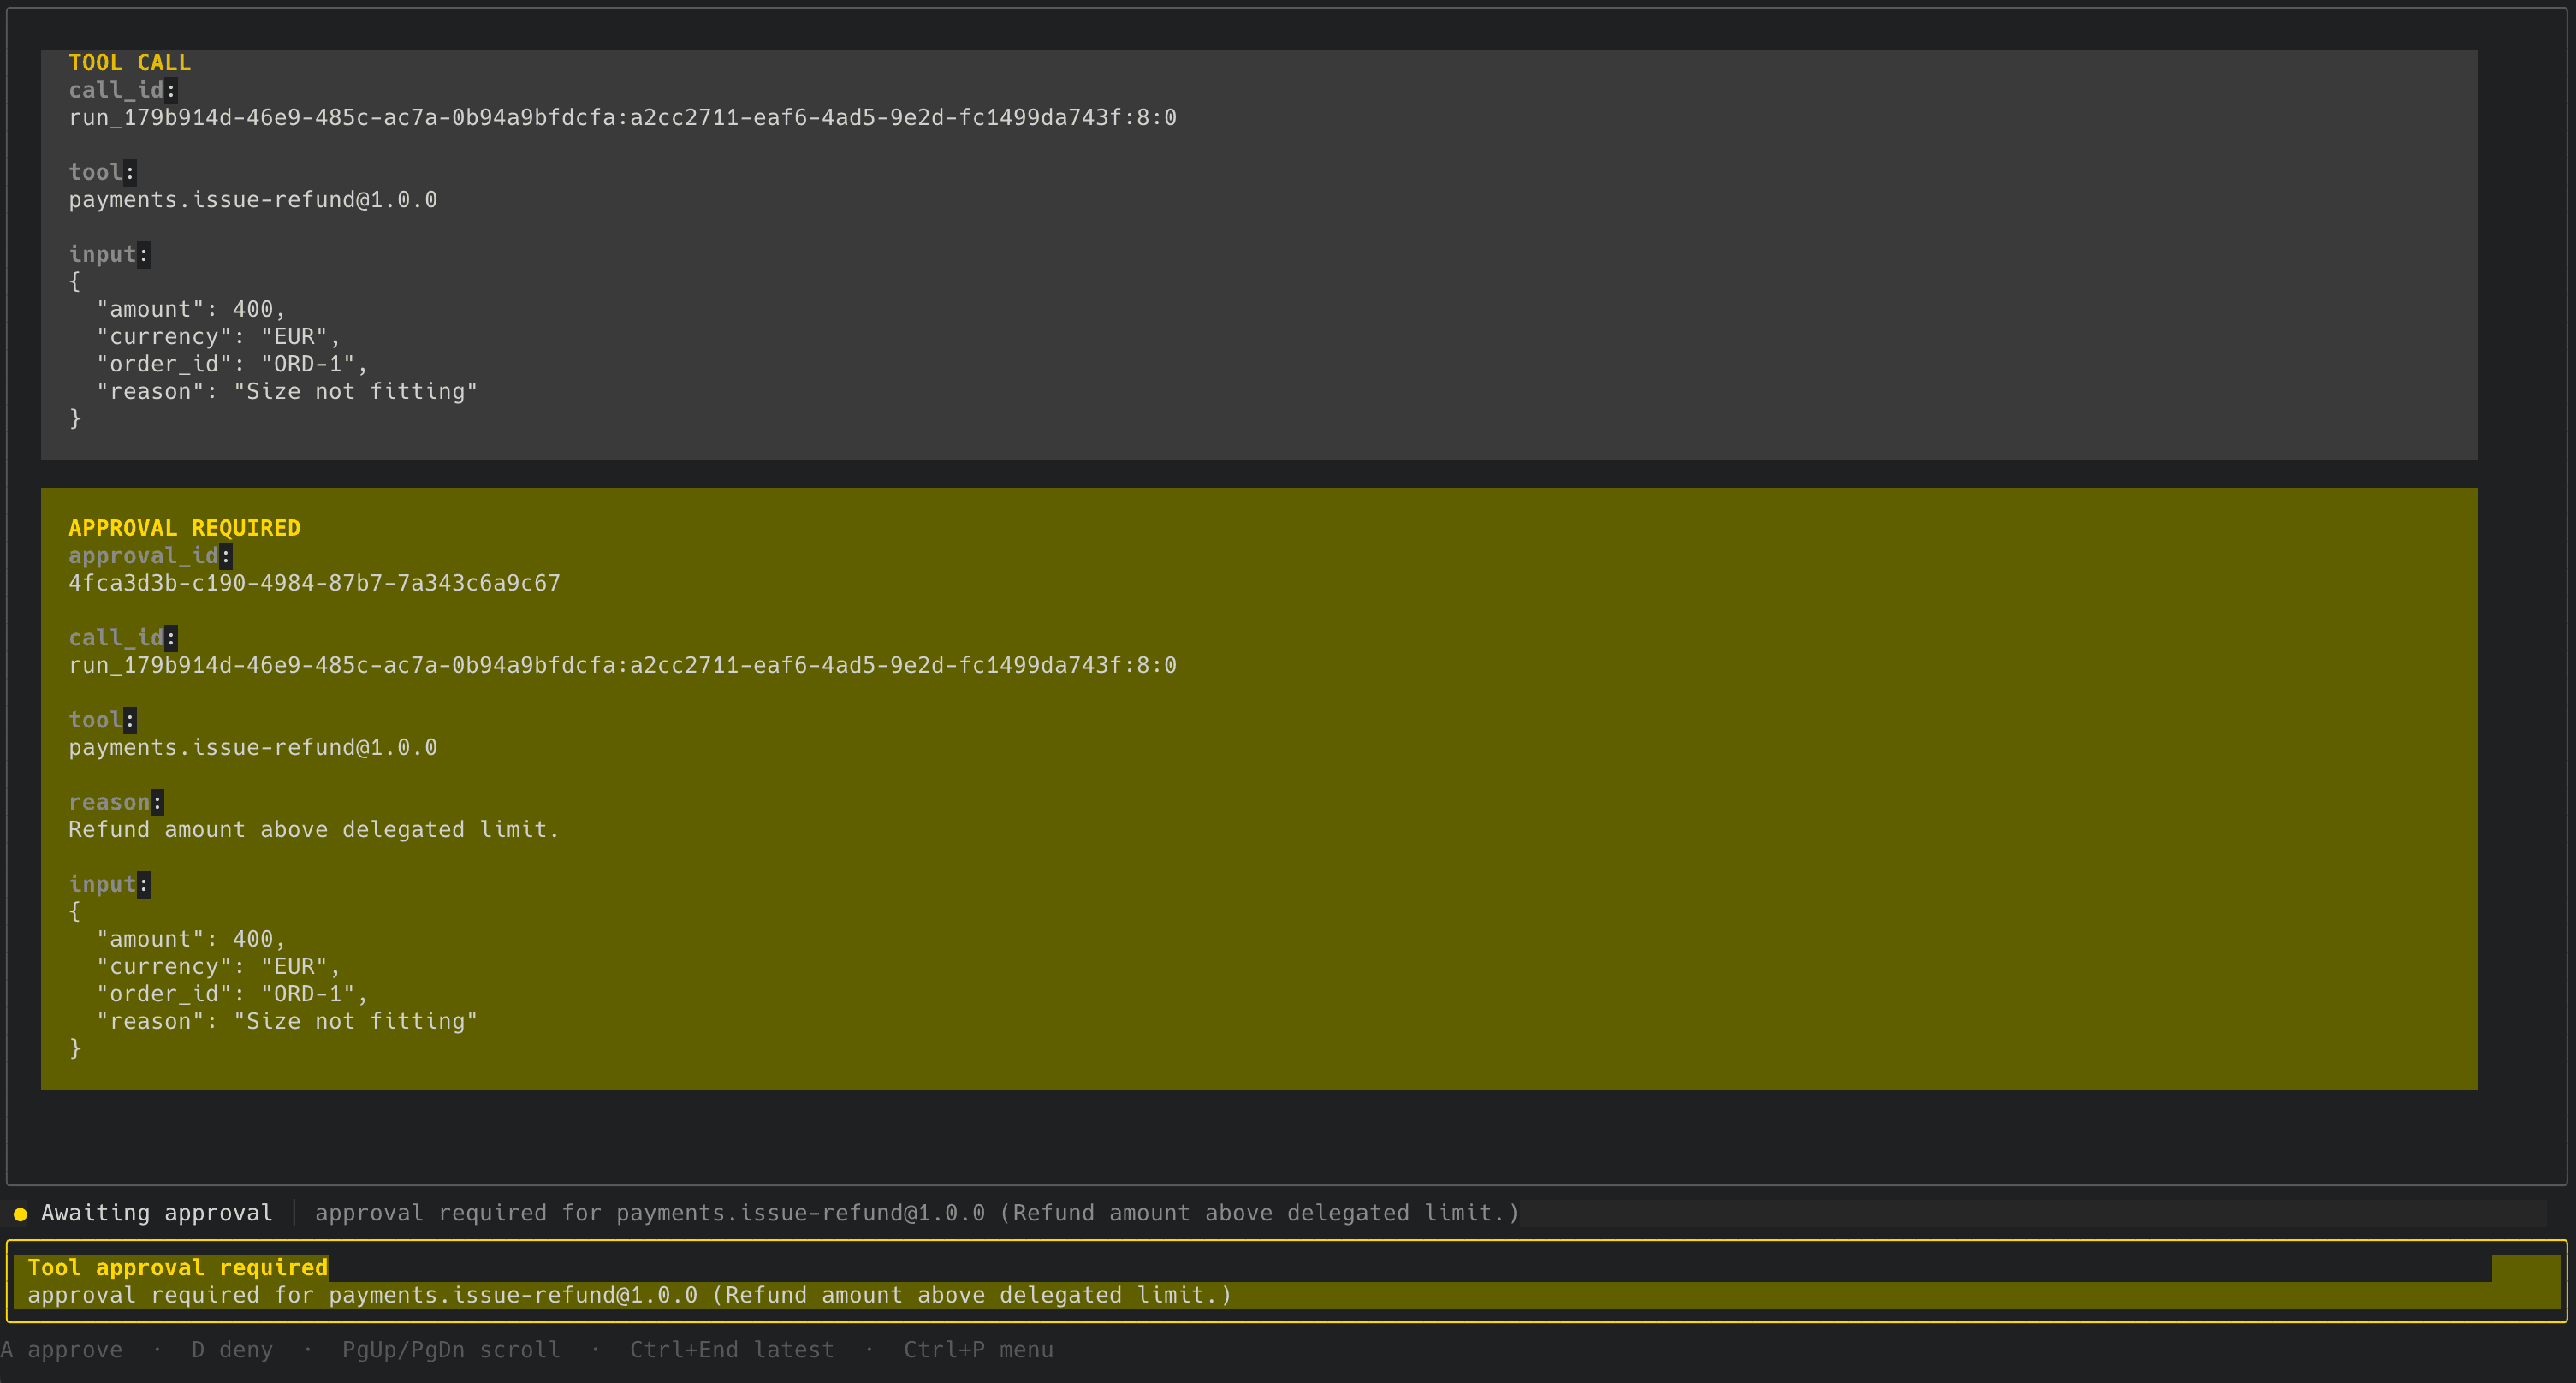The image size is (2576, 1383).
Task: Select the approval_id value 4fca3d3b
Action: (314, 583)
